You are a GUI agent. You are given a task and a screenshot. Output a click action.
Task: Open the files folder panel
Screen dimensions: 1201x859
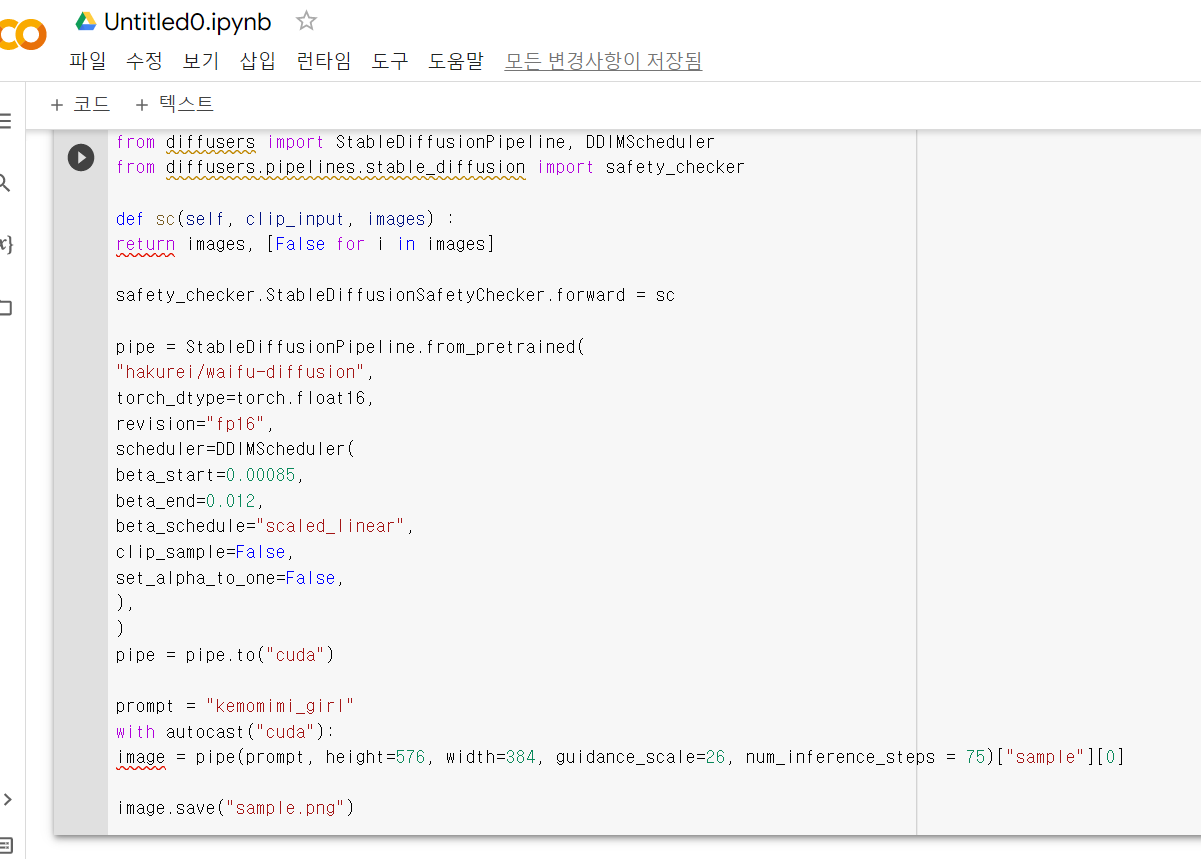point(6,308)
